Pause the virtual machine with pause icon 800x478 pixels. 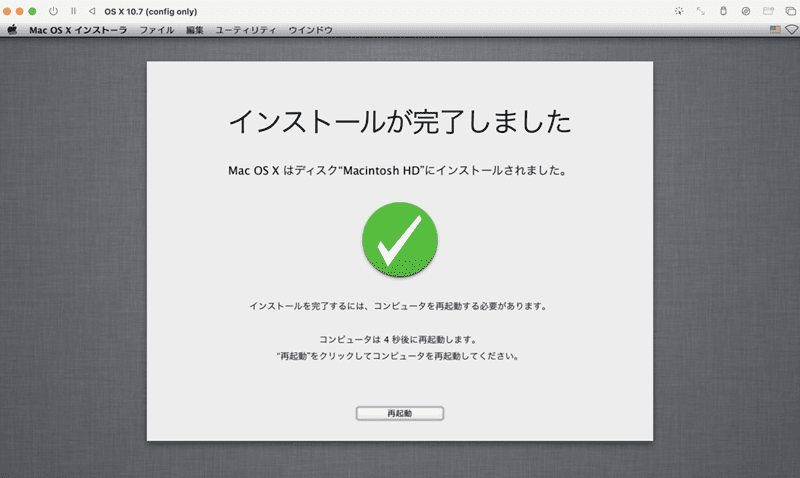point(73,11)
